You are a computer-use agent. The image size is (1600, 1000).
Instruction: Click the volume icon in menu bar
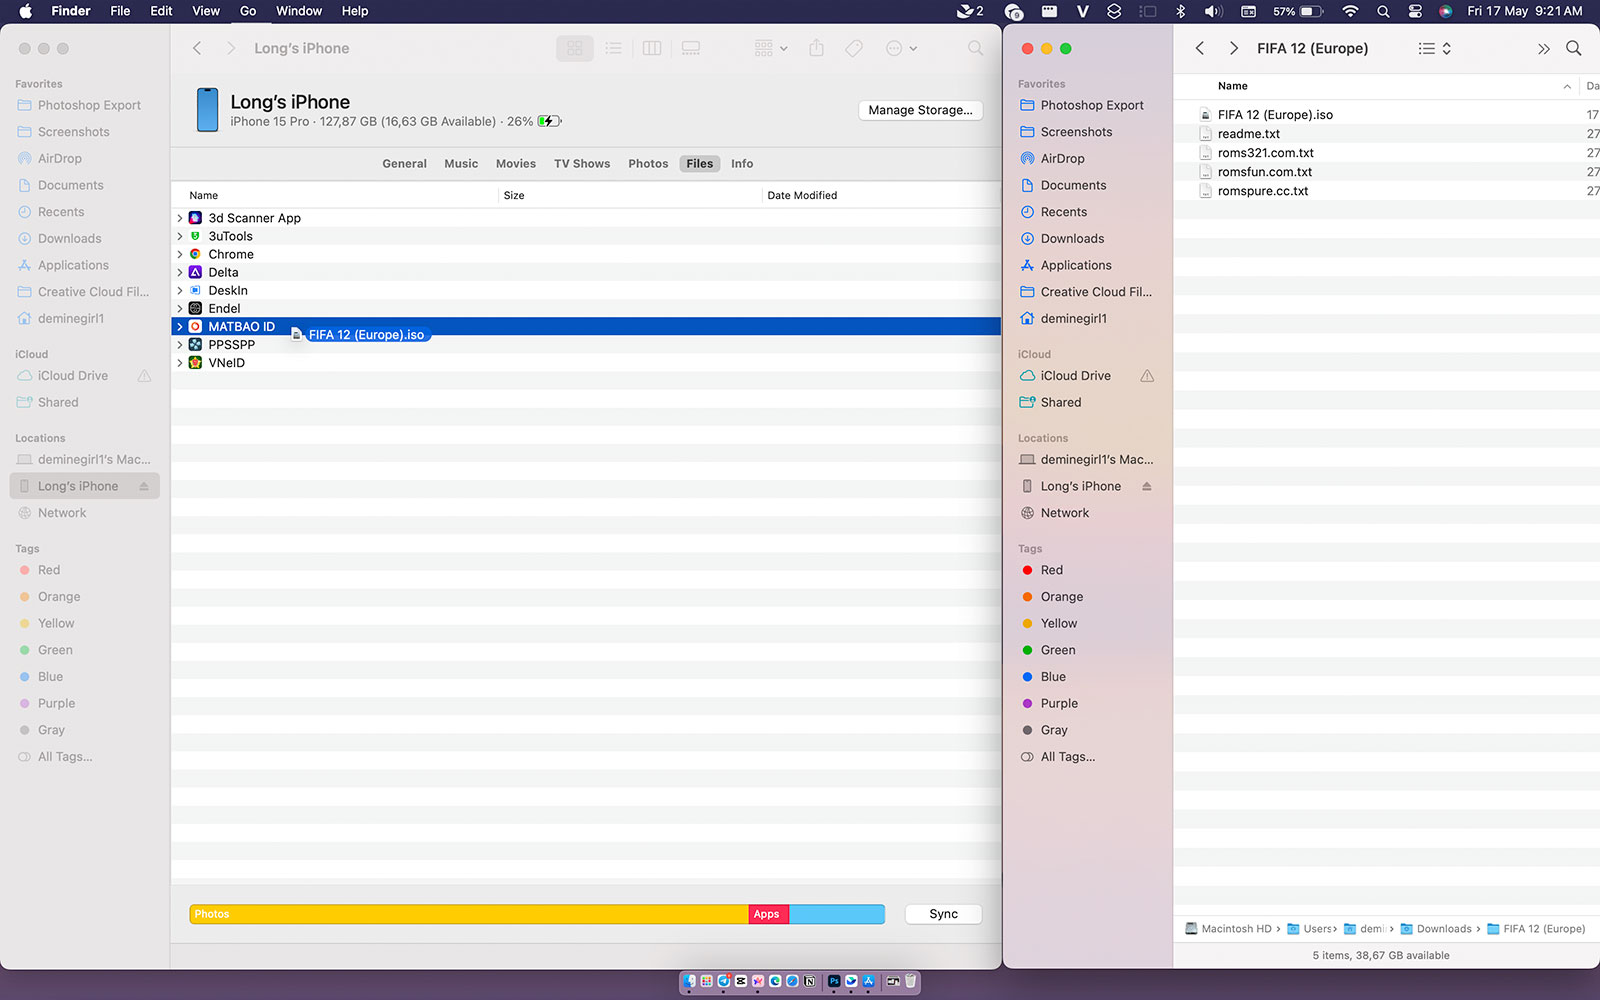[x=1213, y=11]
